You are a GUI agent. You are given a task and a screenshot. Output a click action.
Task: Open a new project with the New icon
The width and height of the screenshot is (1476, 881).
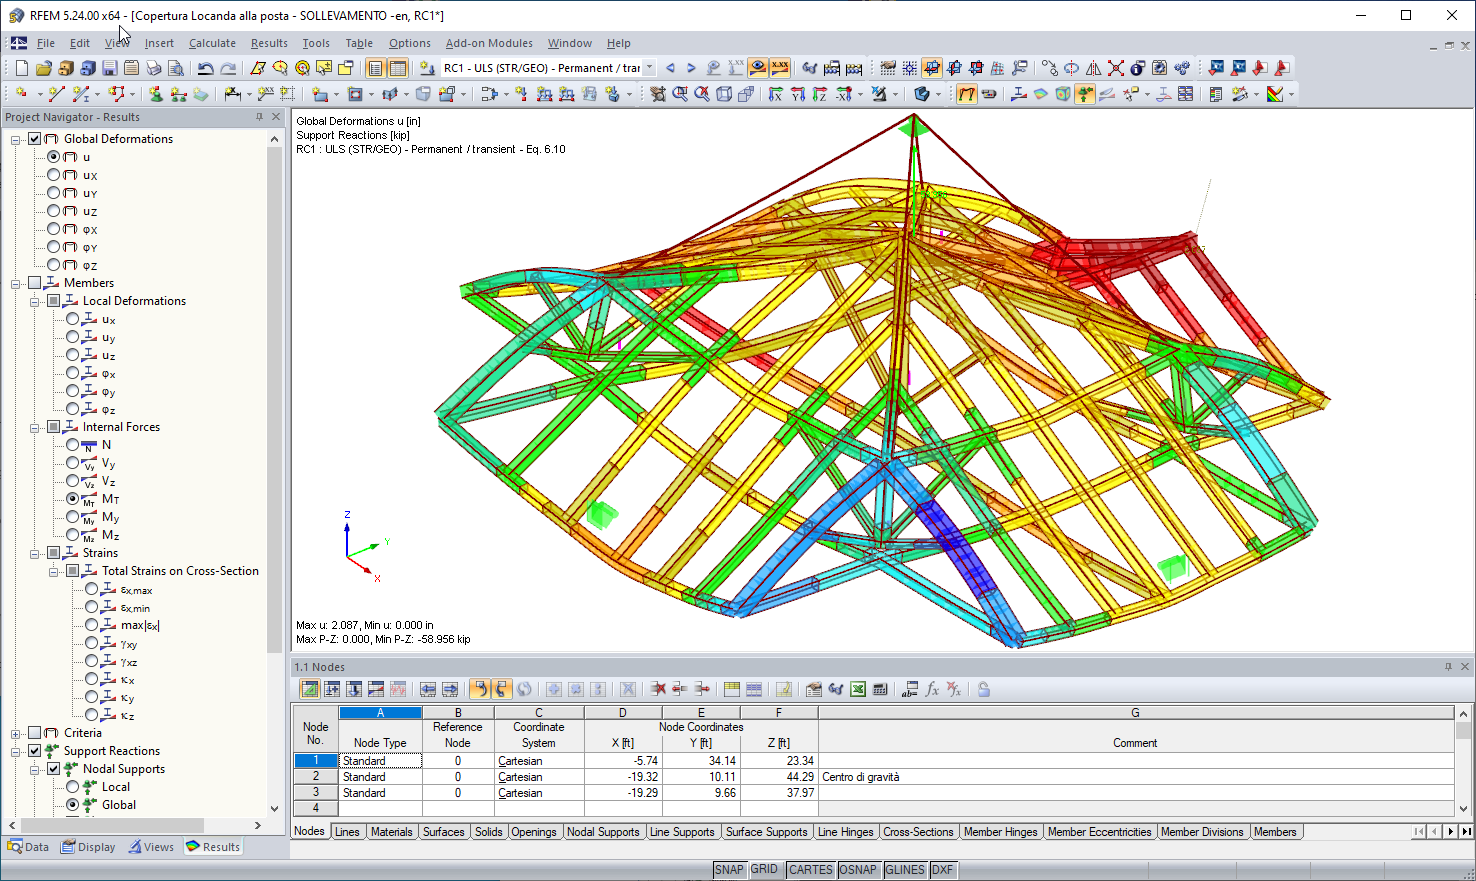pos(20,67)
